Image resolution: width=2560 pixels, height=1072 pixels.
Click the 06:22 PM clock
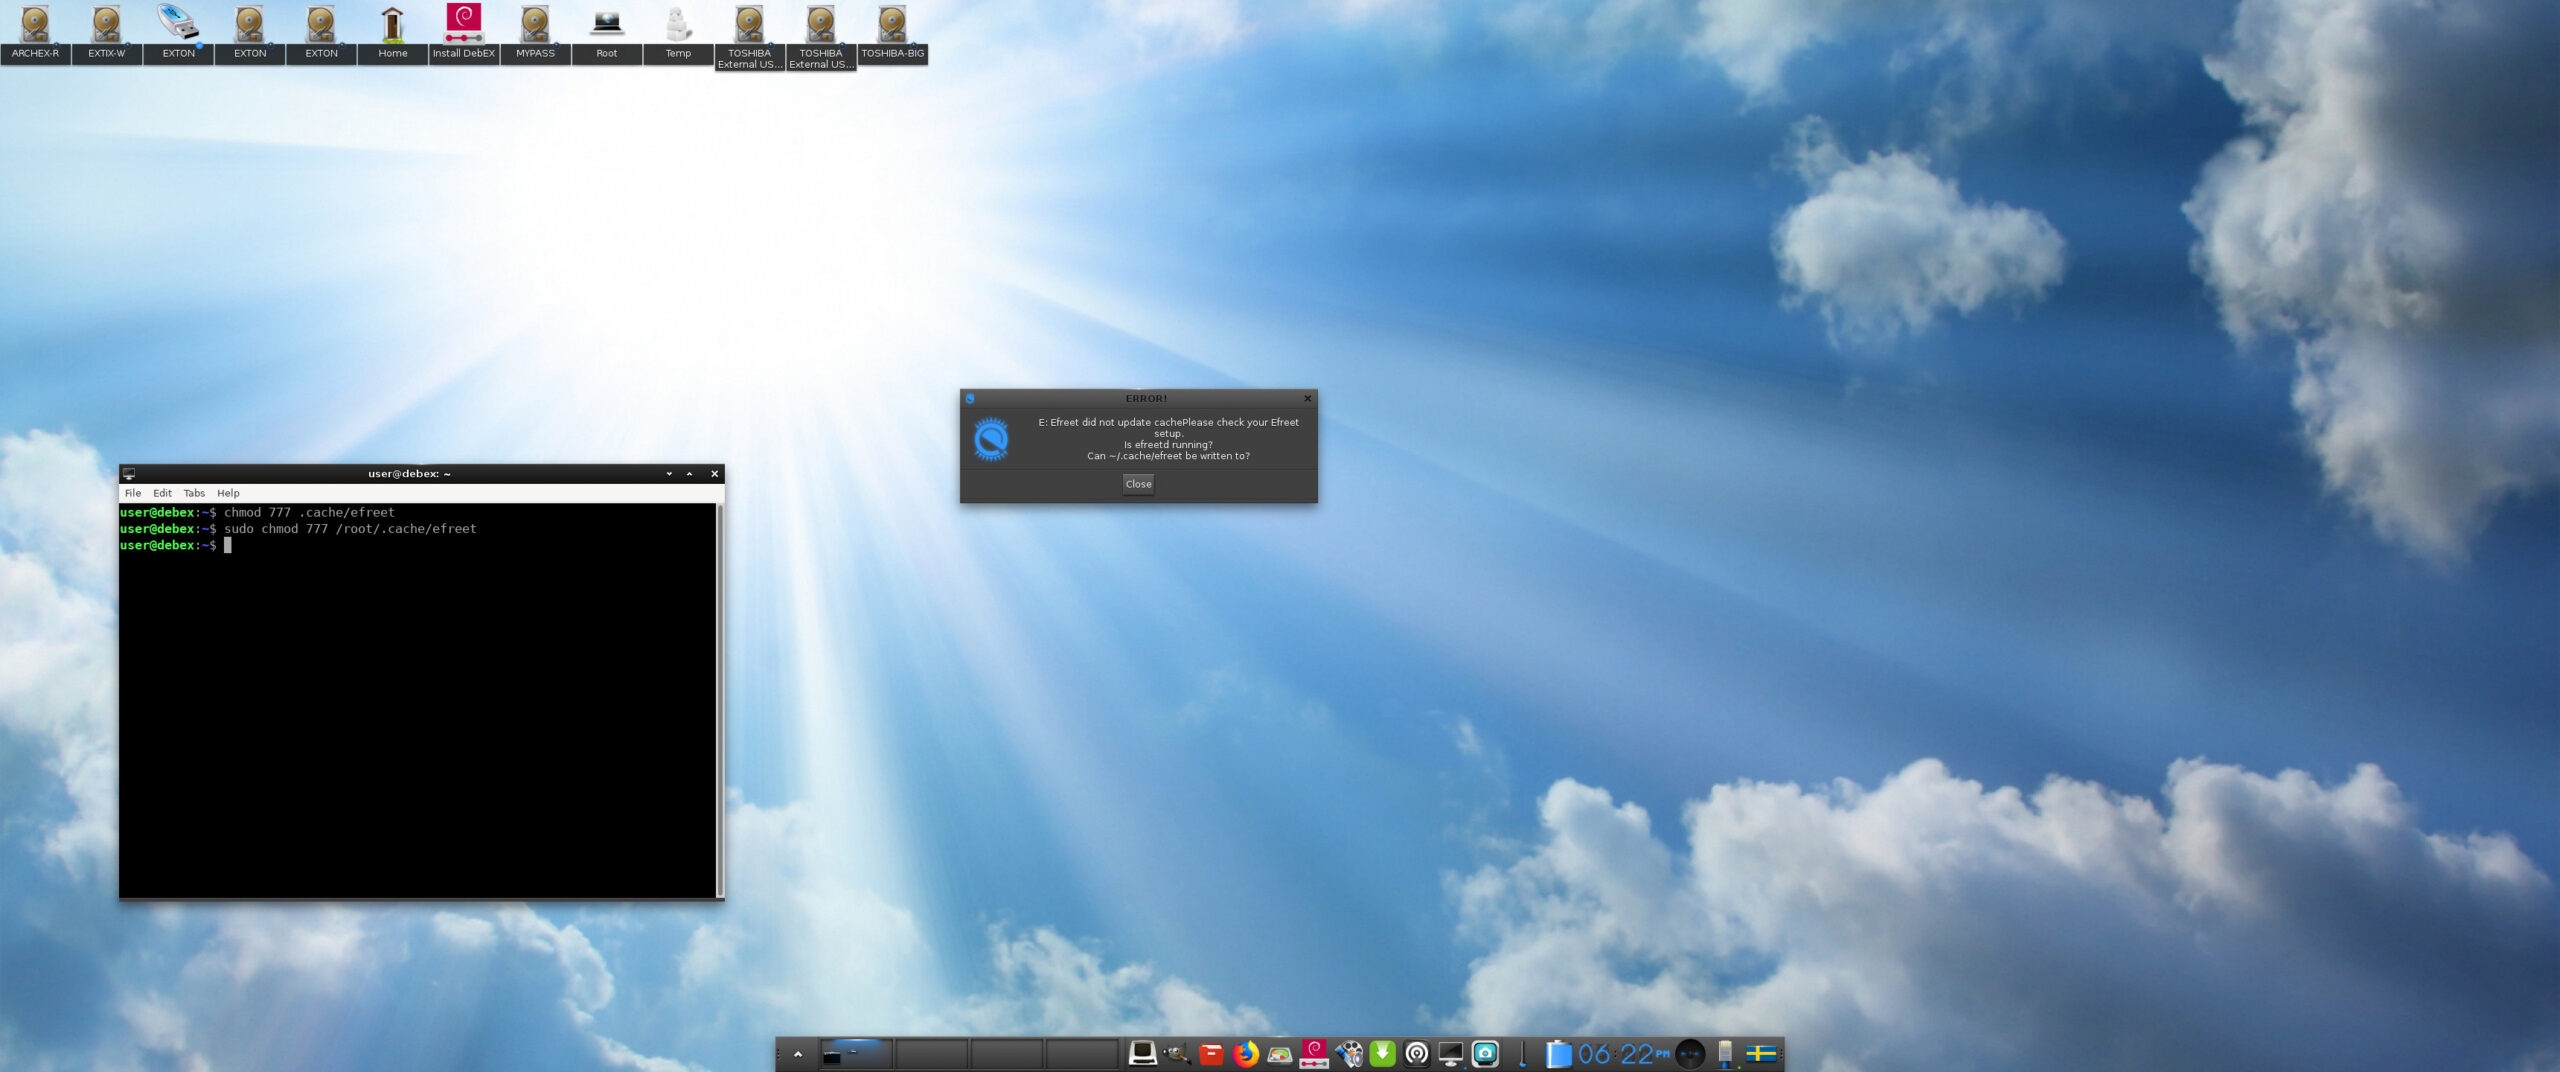pos(1625,1054)
